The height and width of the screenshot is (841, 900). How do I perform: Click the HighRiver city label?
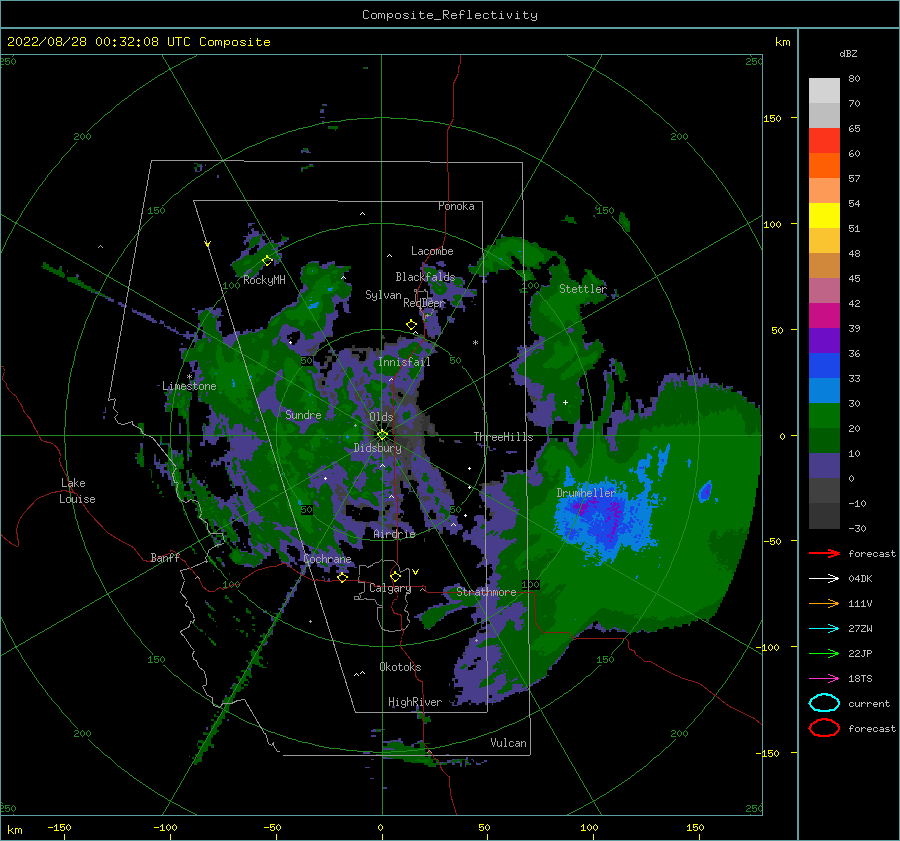[415, 702]
